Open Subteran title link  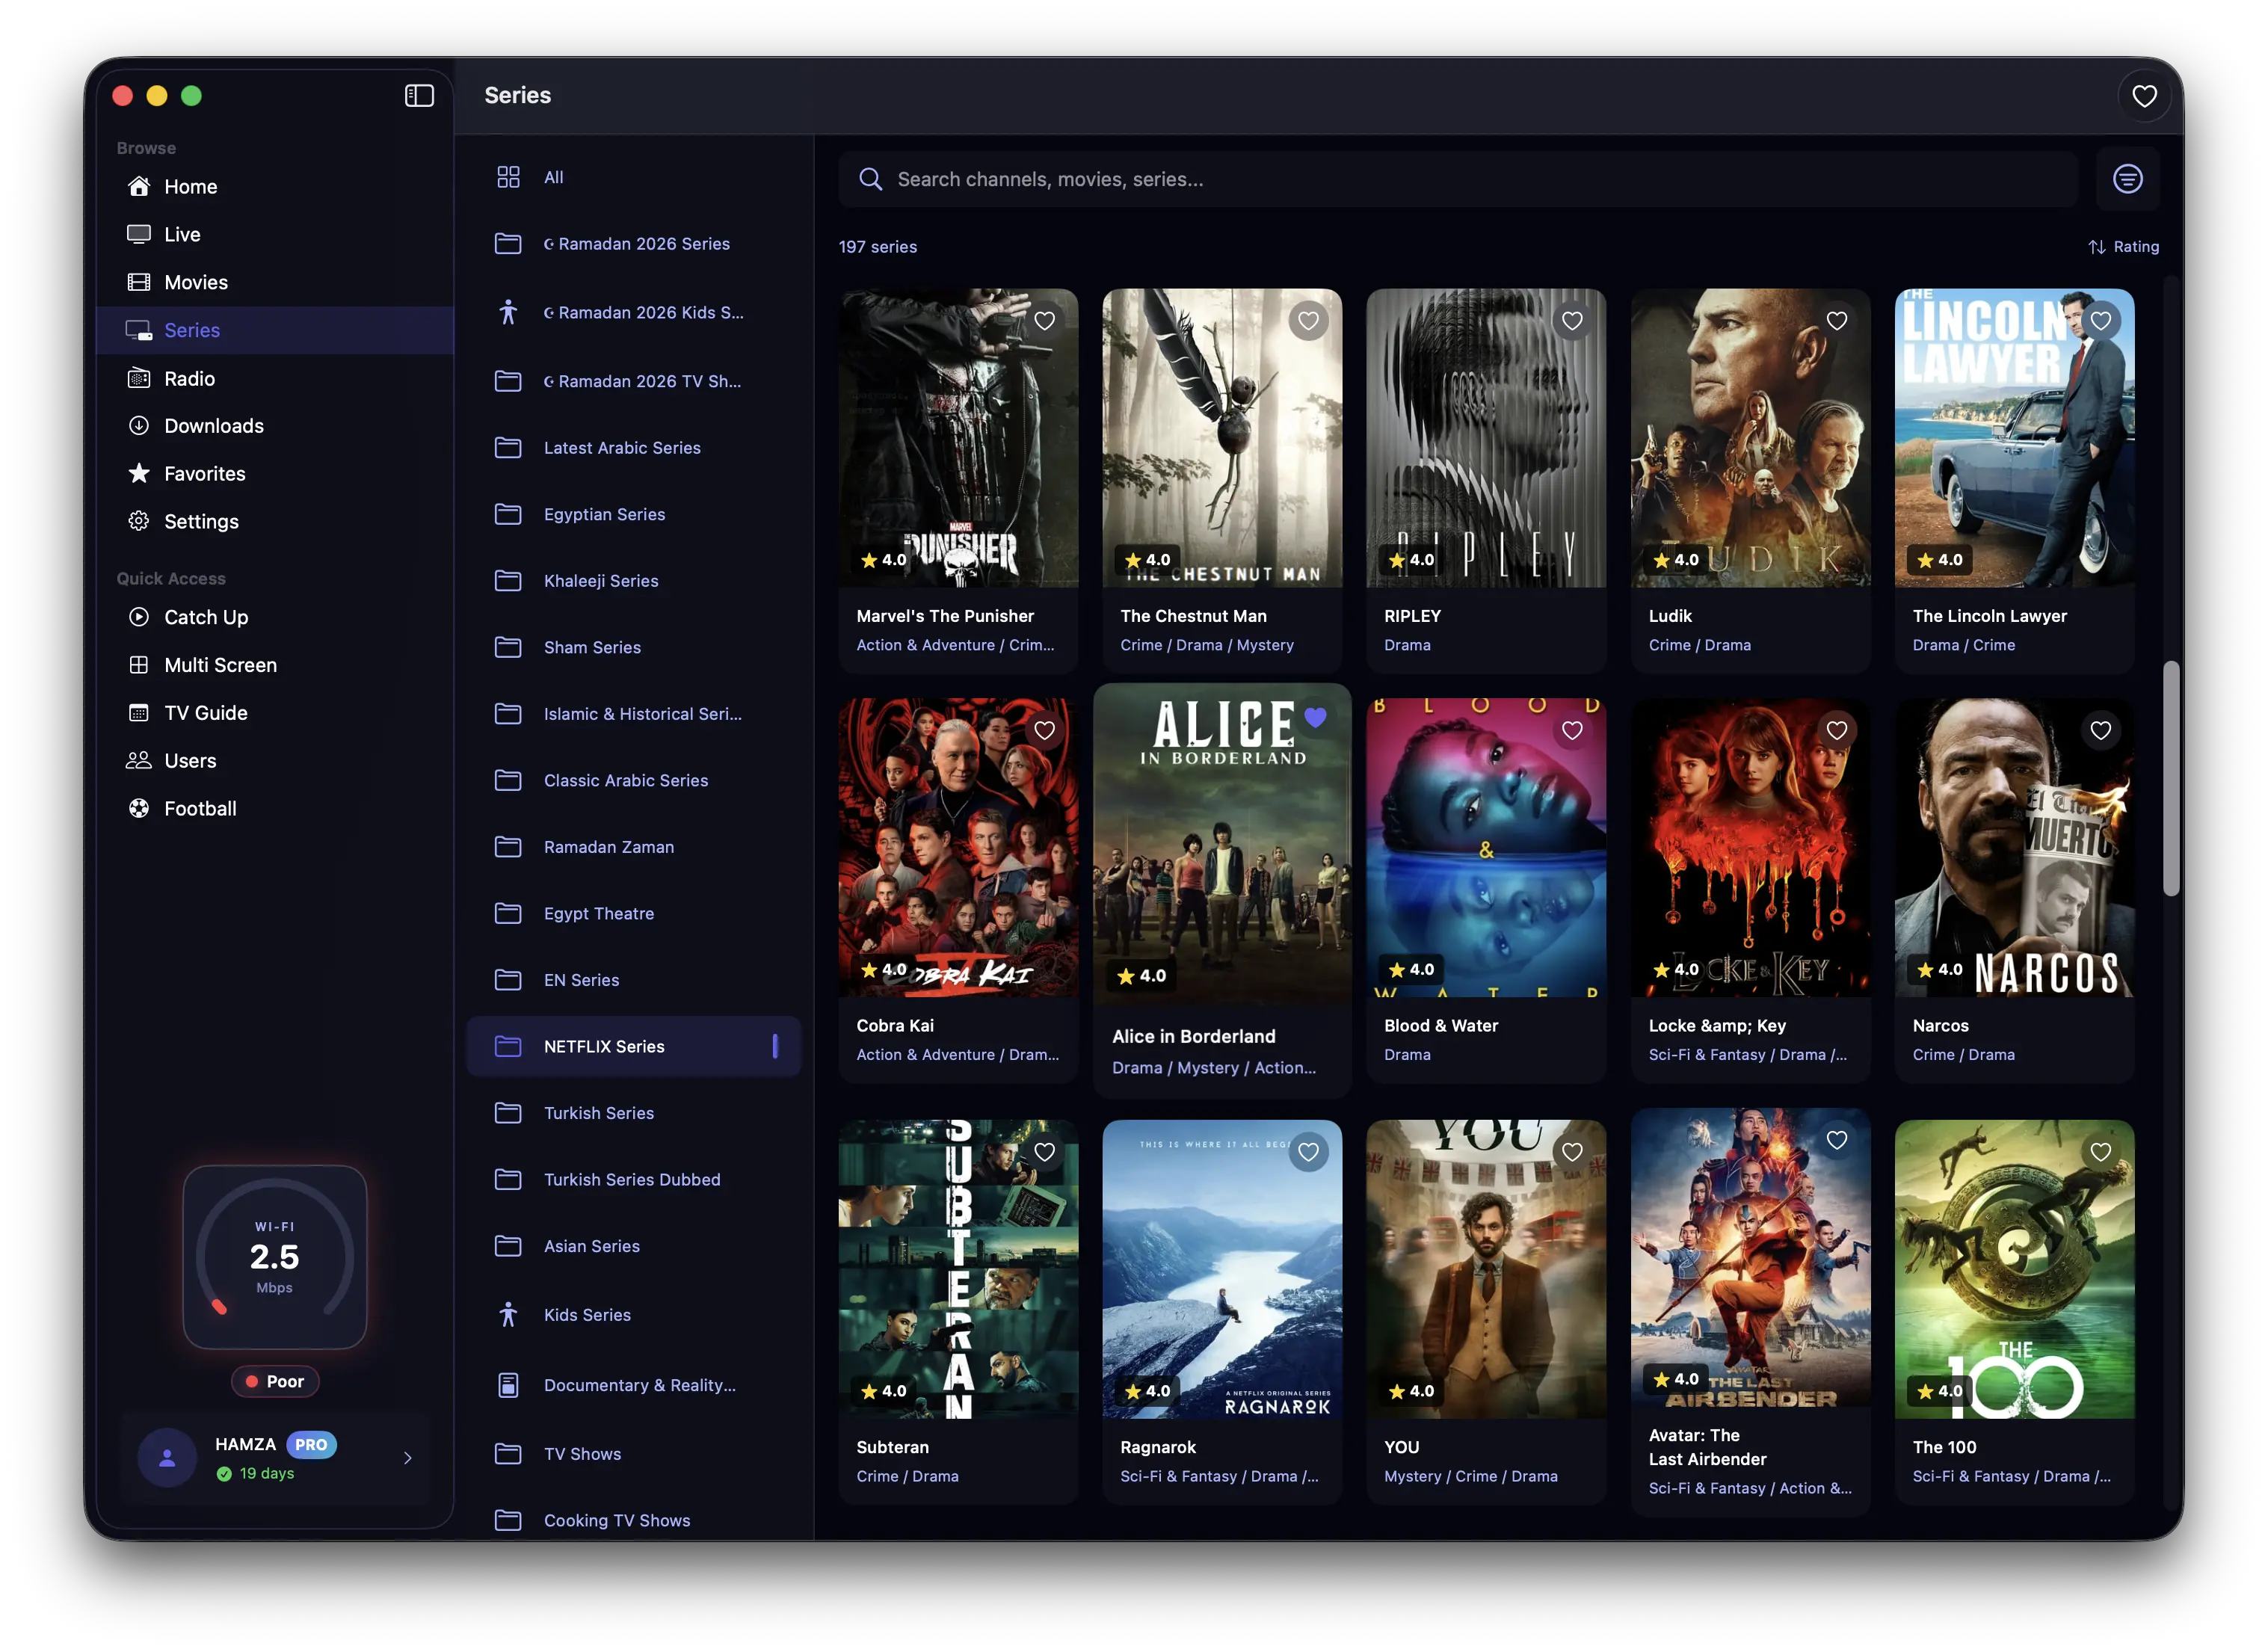click(x=892, y=1447)
